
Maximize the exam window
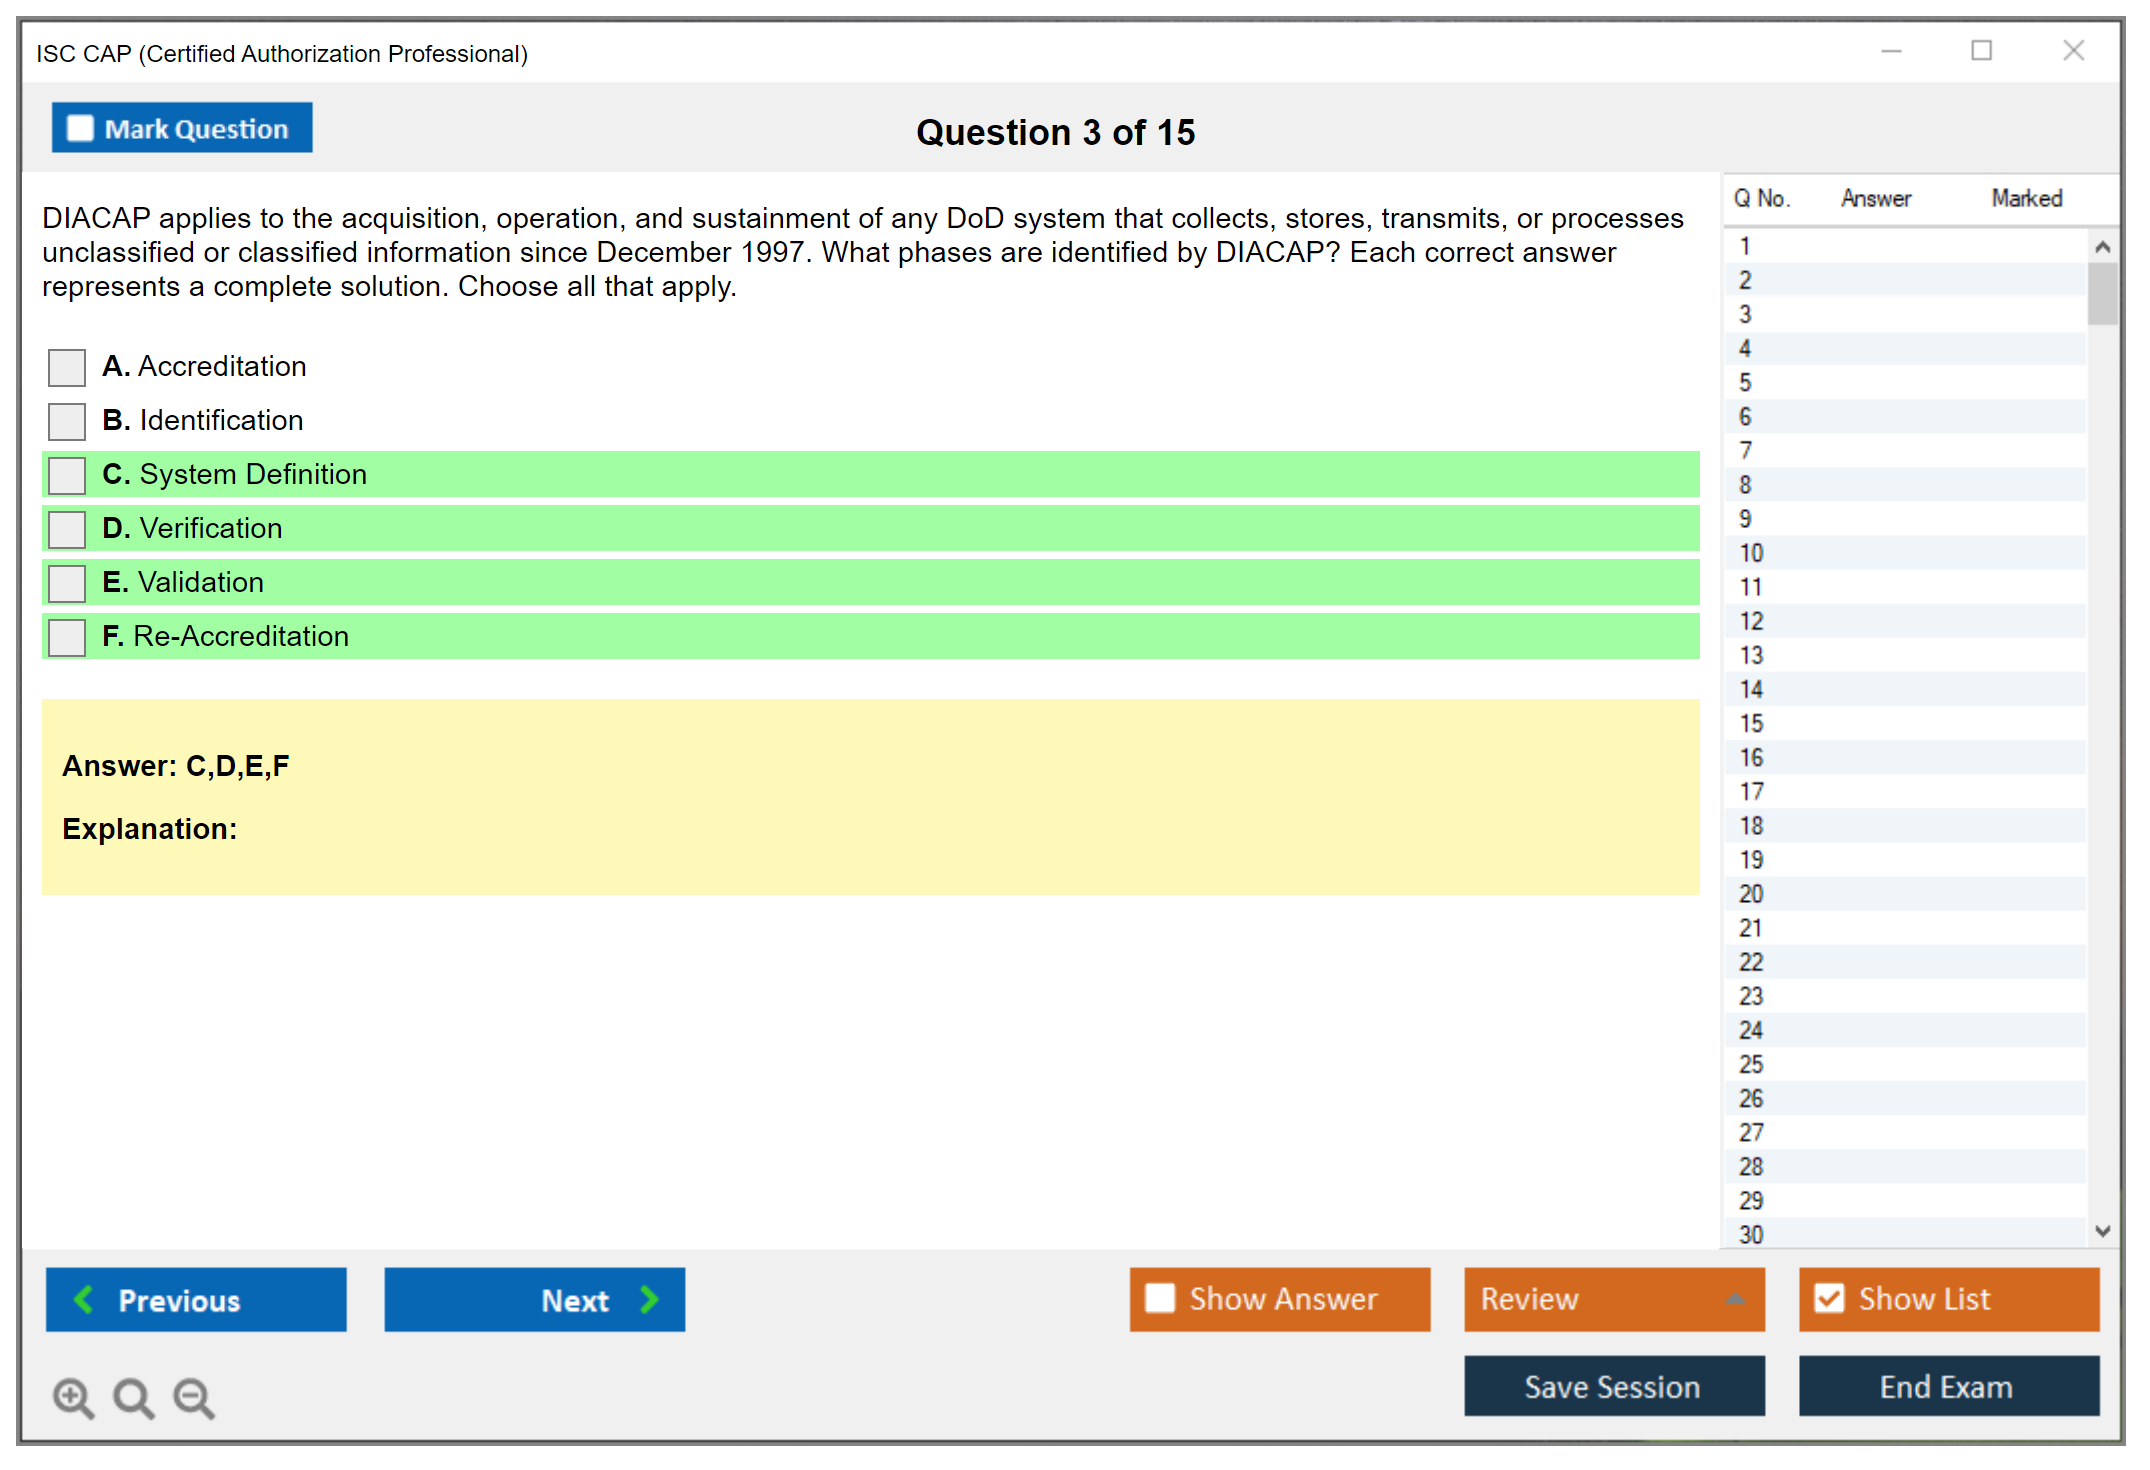(1981, 51)
